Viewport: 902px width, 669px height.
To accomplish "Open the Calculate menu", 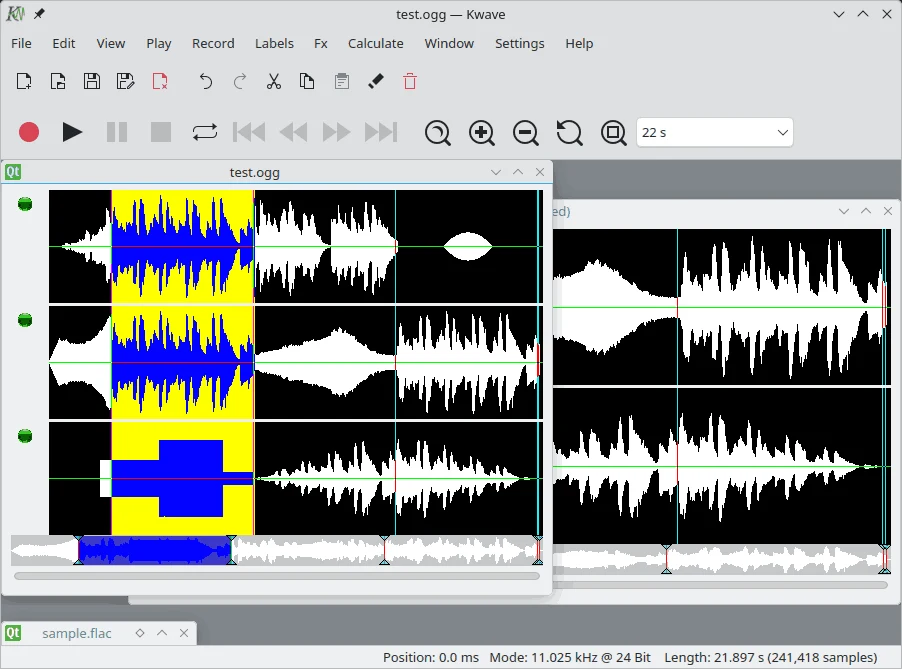I will click(376, 43).
